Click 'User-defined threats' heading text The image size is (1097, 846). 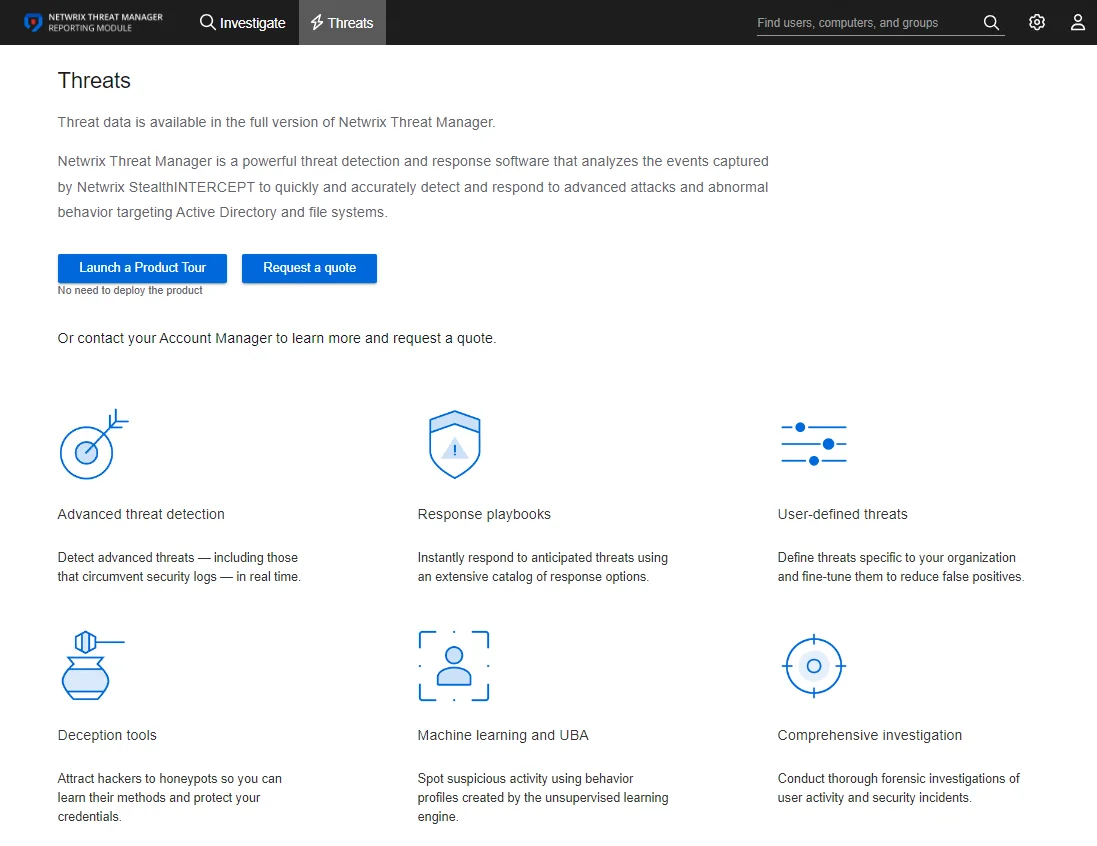point(842,514)
